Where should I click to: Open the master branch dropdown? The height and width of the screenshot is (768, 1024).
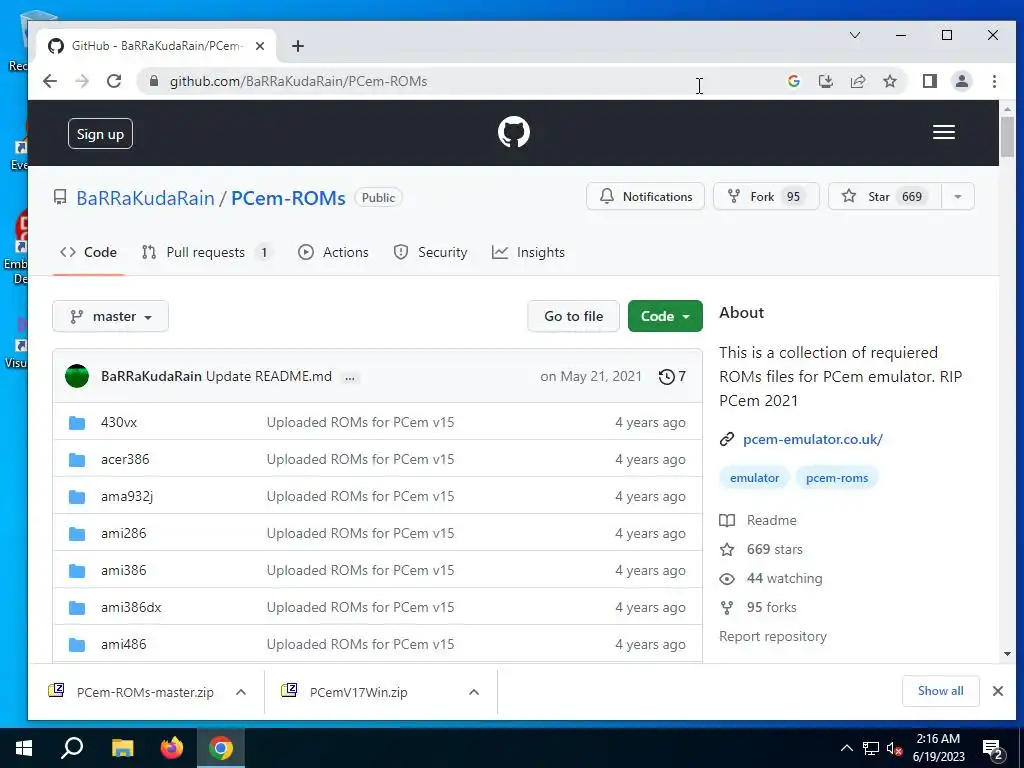point(110,316)
